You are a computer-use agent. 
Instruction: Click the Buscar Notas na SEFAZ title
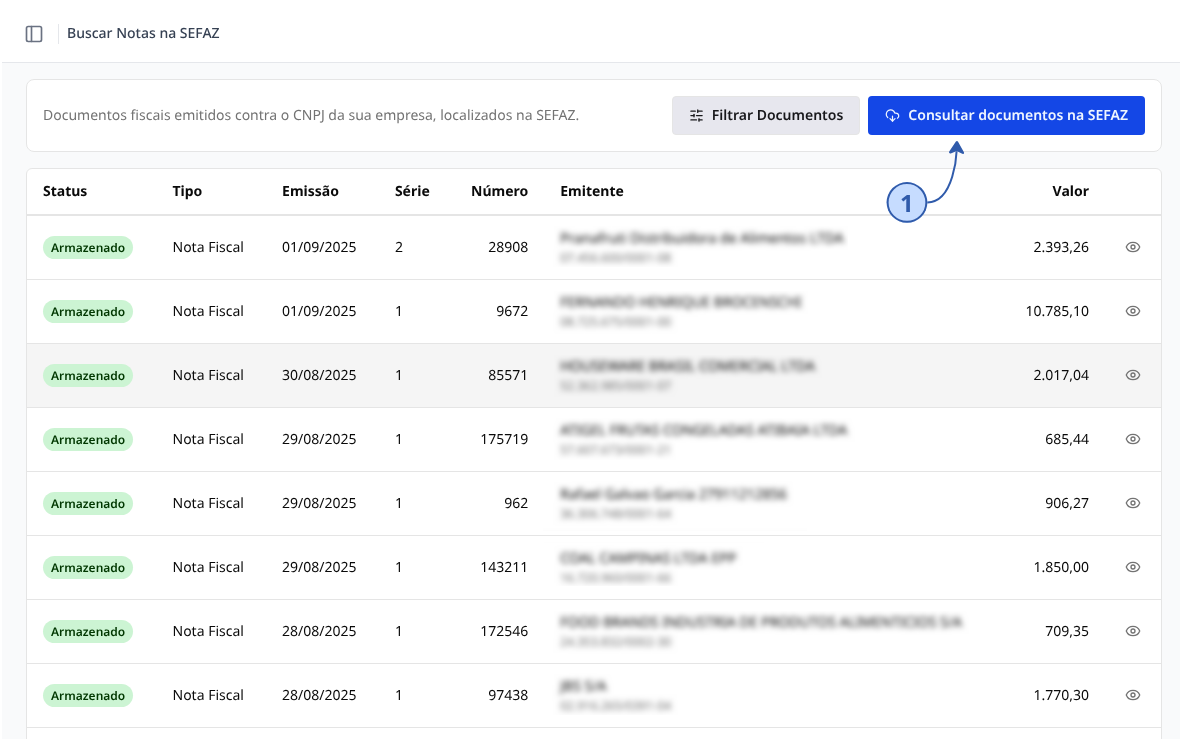[x=143, y=33]
